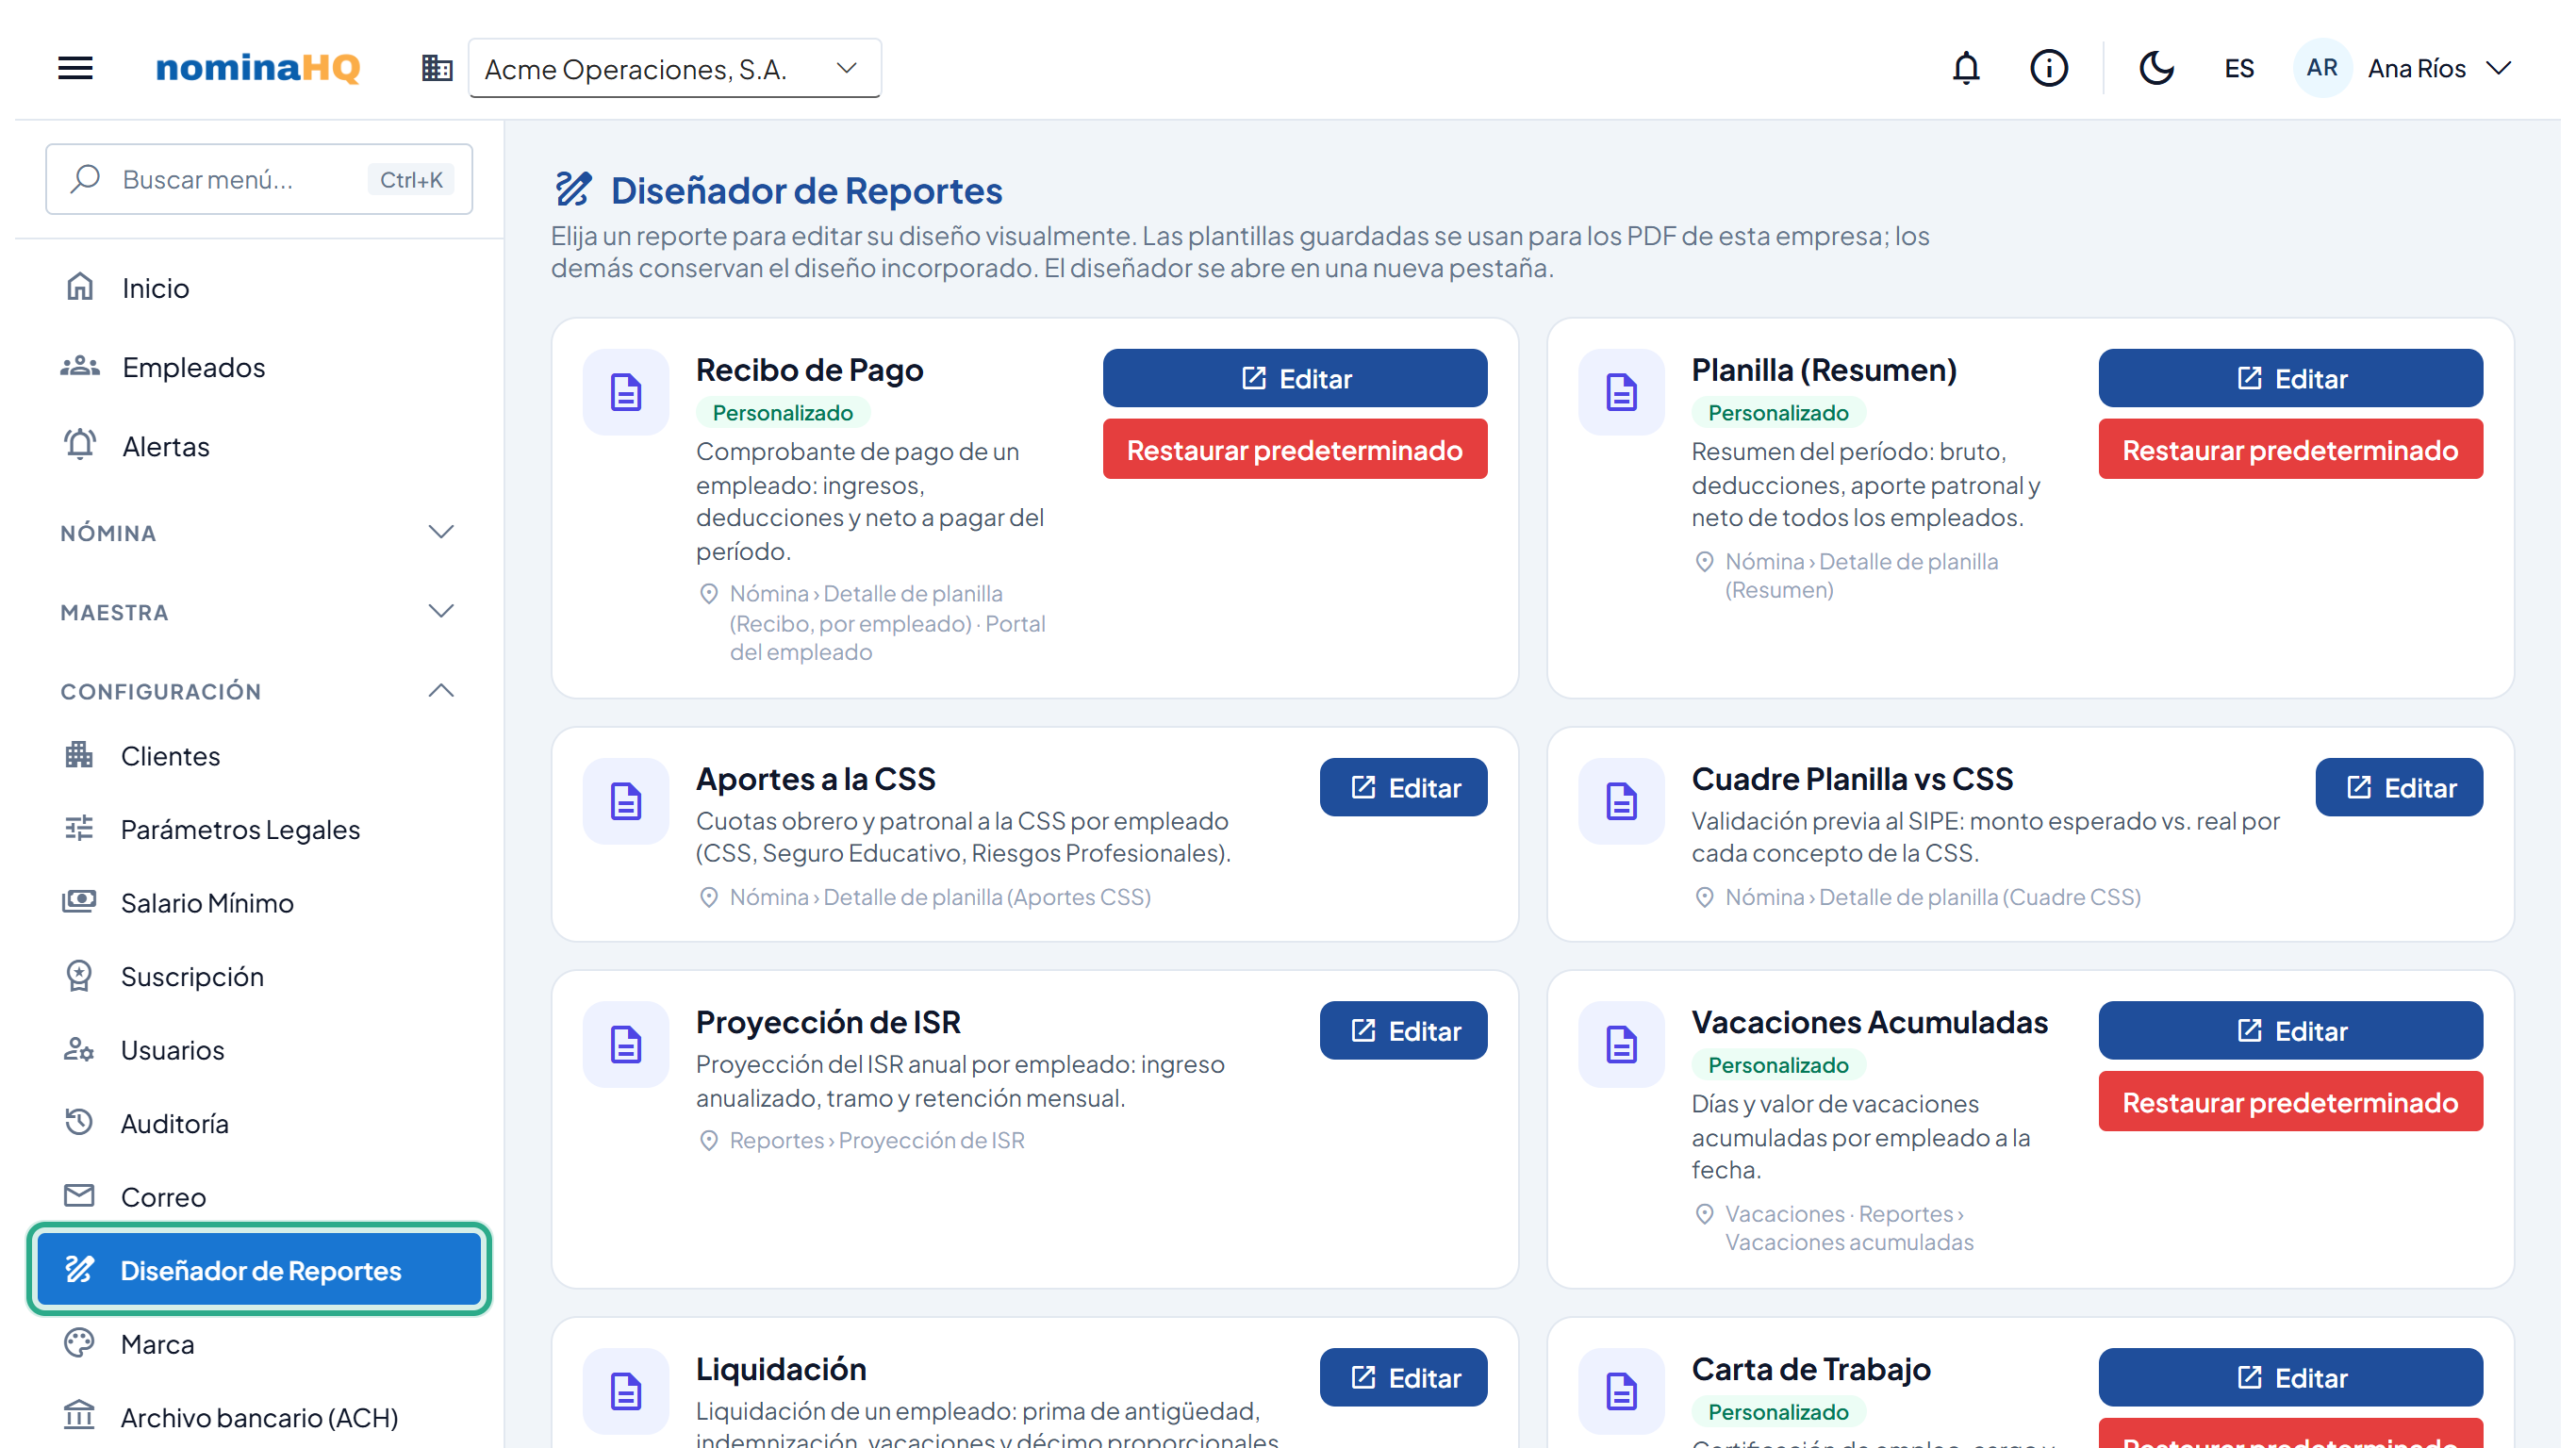
Task: Click Vacaciones Acumuladas document icon
Action: (1621, 1044)
